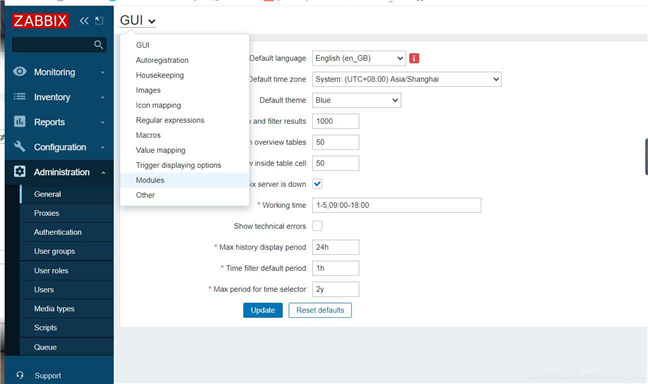Viewport: 648px width, 384px height.
Task: Open Support via headset icon
Action: [20, 375]
